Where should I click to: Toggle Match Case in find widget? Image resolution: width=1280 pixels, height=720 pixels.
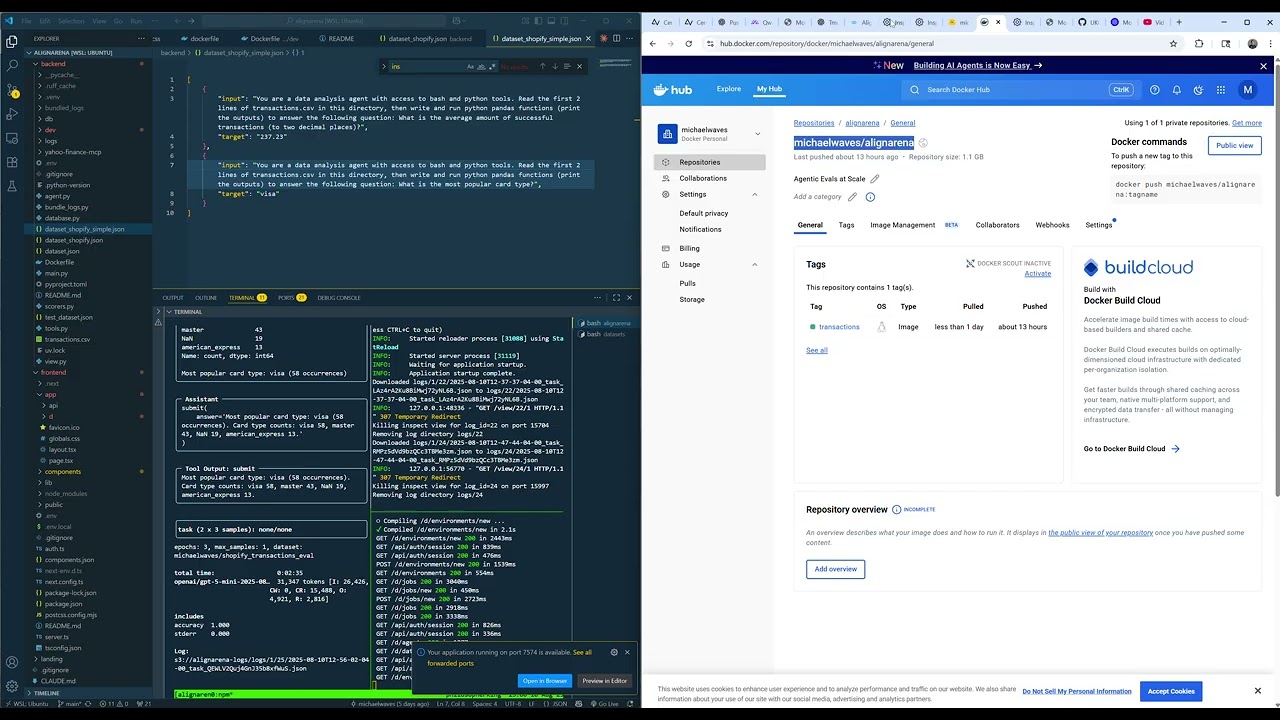tap(471, 66)
